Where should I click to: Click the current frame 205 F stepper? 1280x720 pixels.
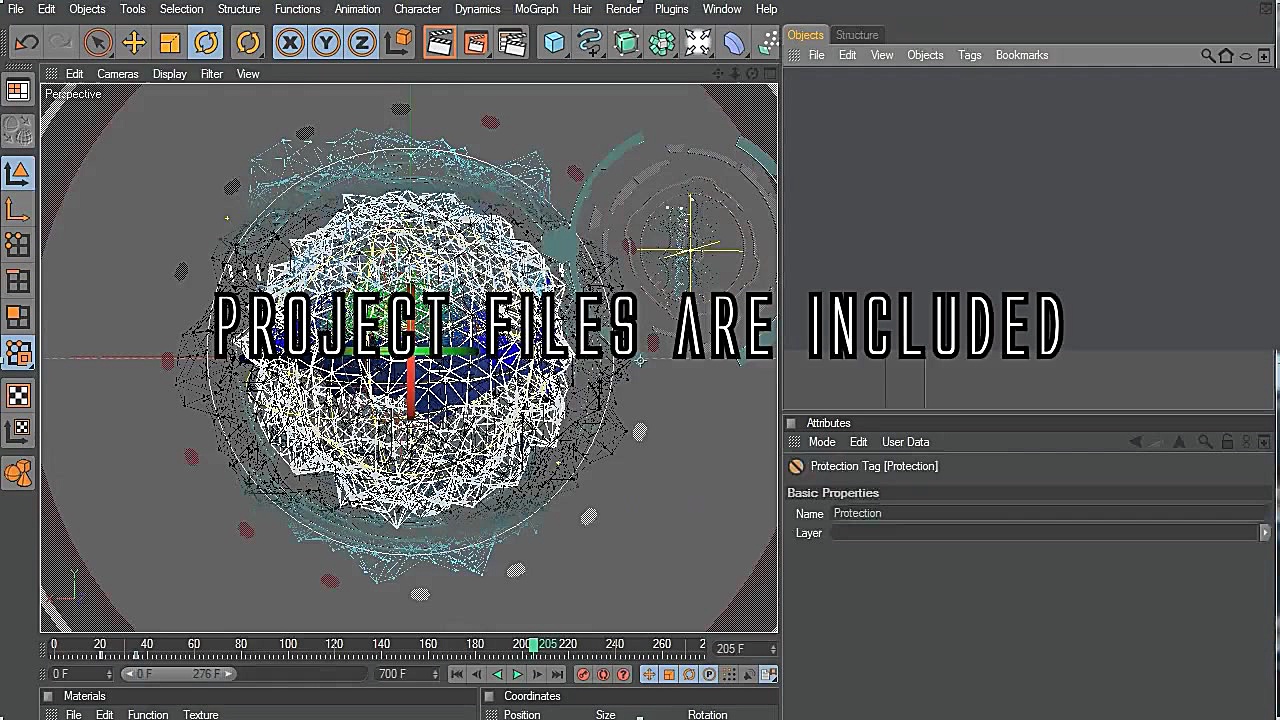(773, 649)
